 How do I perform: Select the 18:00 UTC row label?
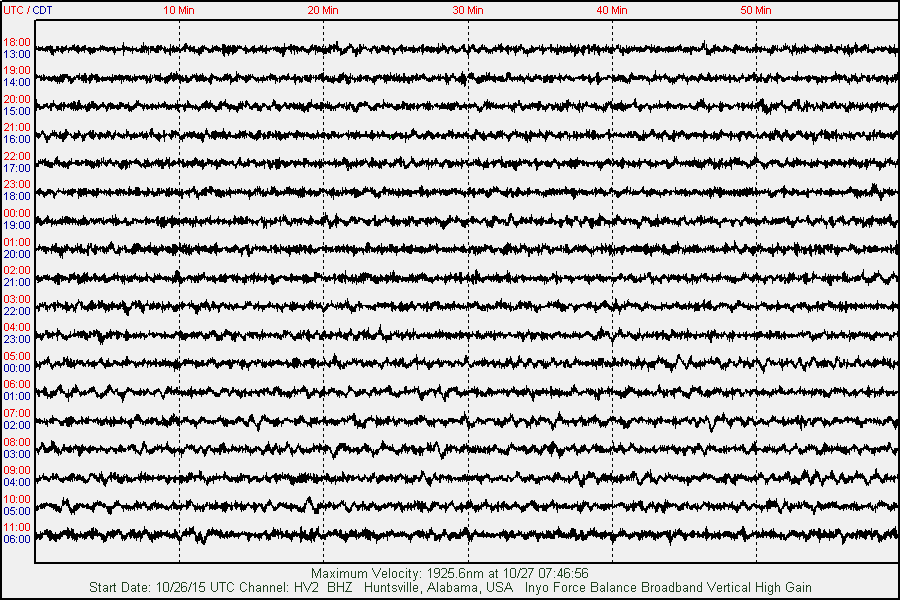17,42
